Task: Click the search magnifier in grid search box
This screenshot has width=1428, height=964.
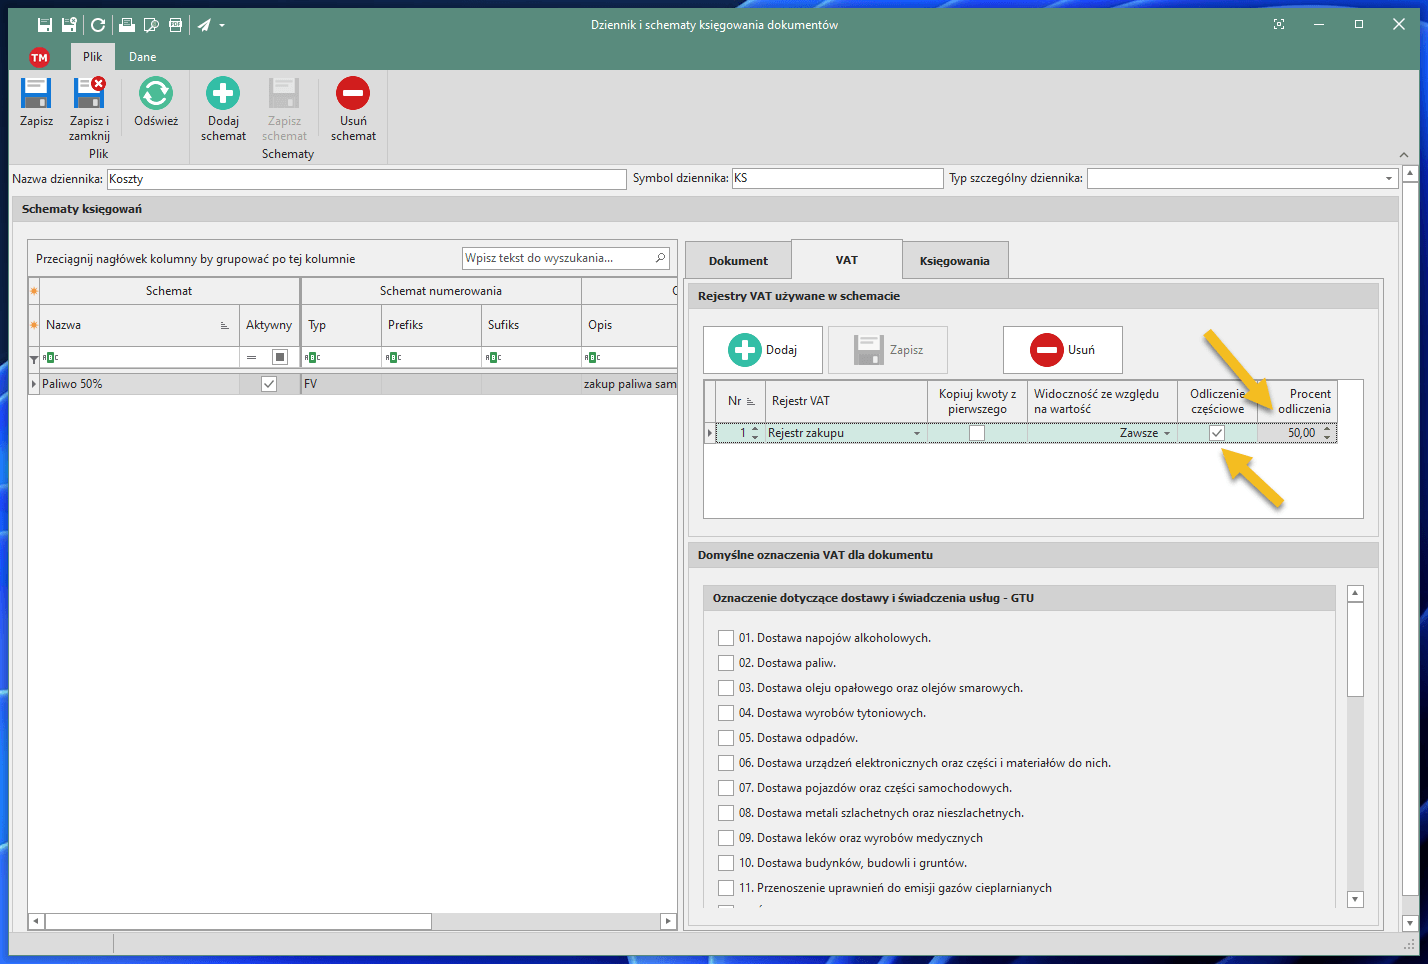Action: click(660, 258)
